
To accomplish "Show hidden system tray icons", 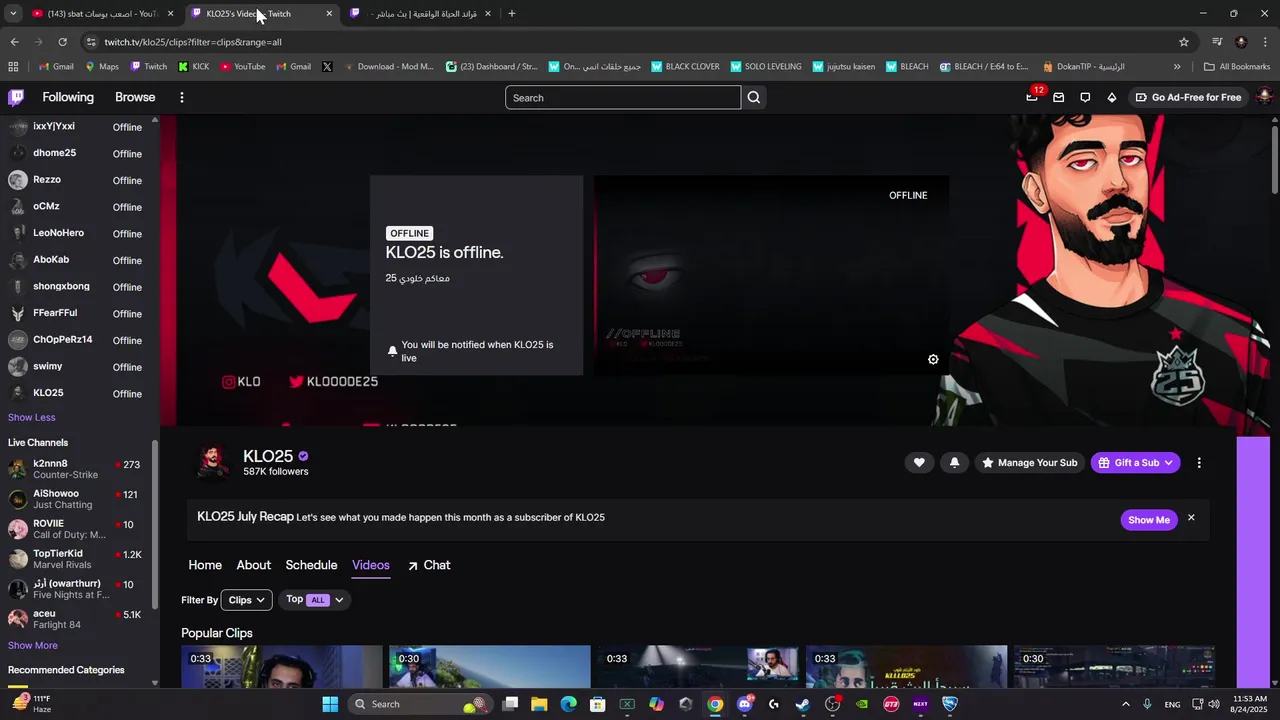I will click(x=1125, y=704).
